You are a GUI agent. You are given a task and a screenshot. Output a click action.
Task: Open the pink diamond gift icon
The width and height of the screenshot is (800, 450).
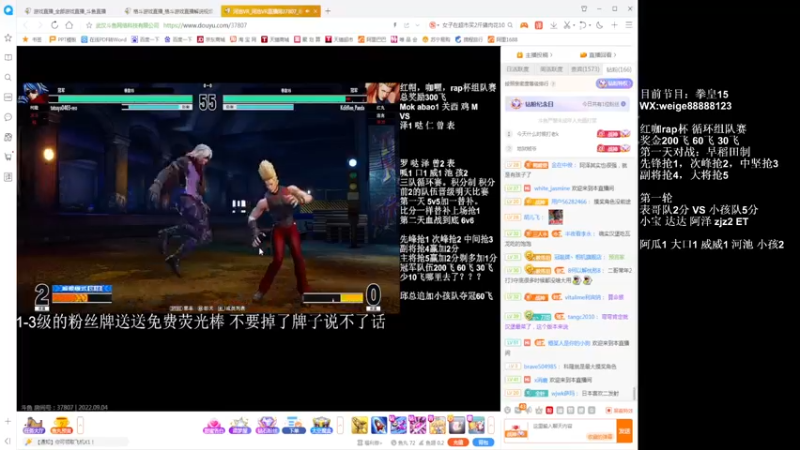click(x=214, y=425)
